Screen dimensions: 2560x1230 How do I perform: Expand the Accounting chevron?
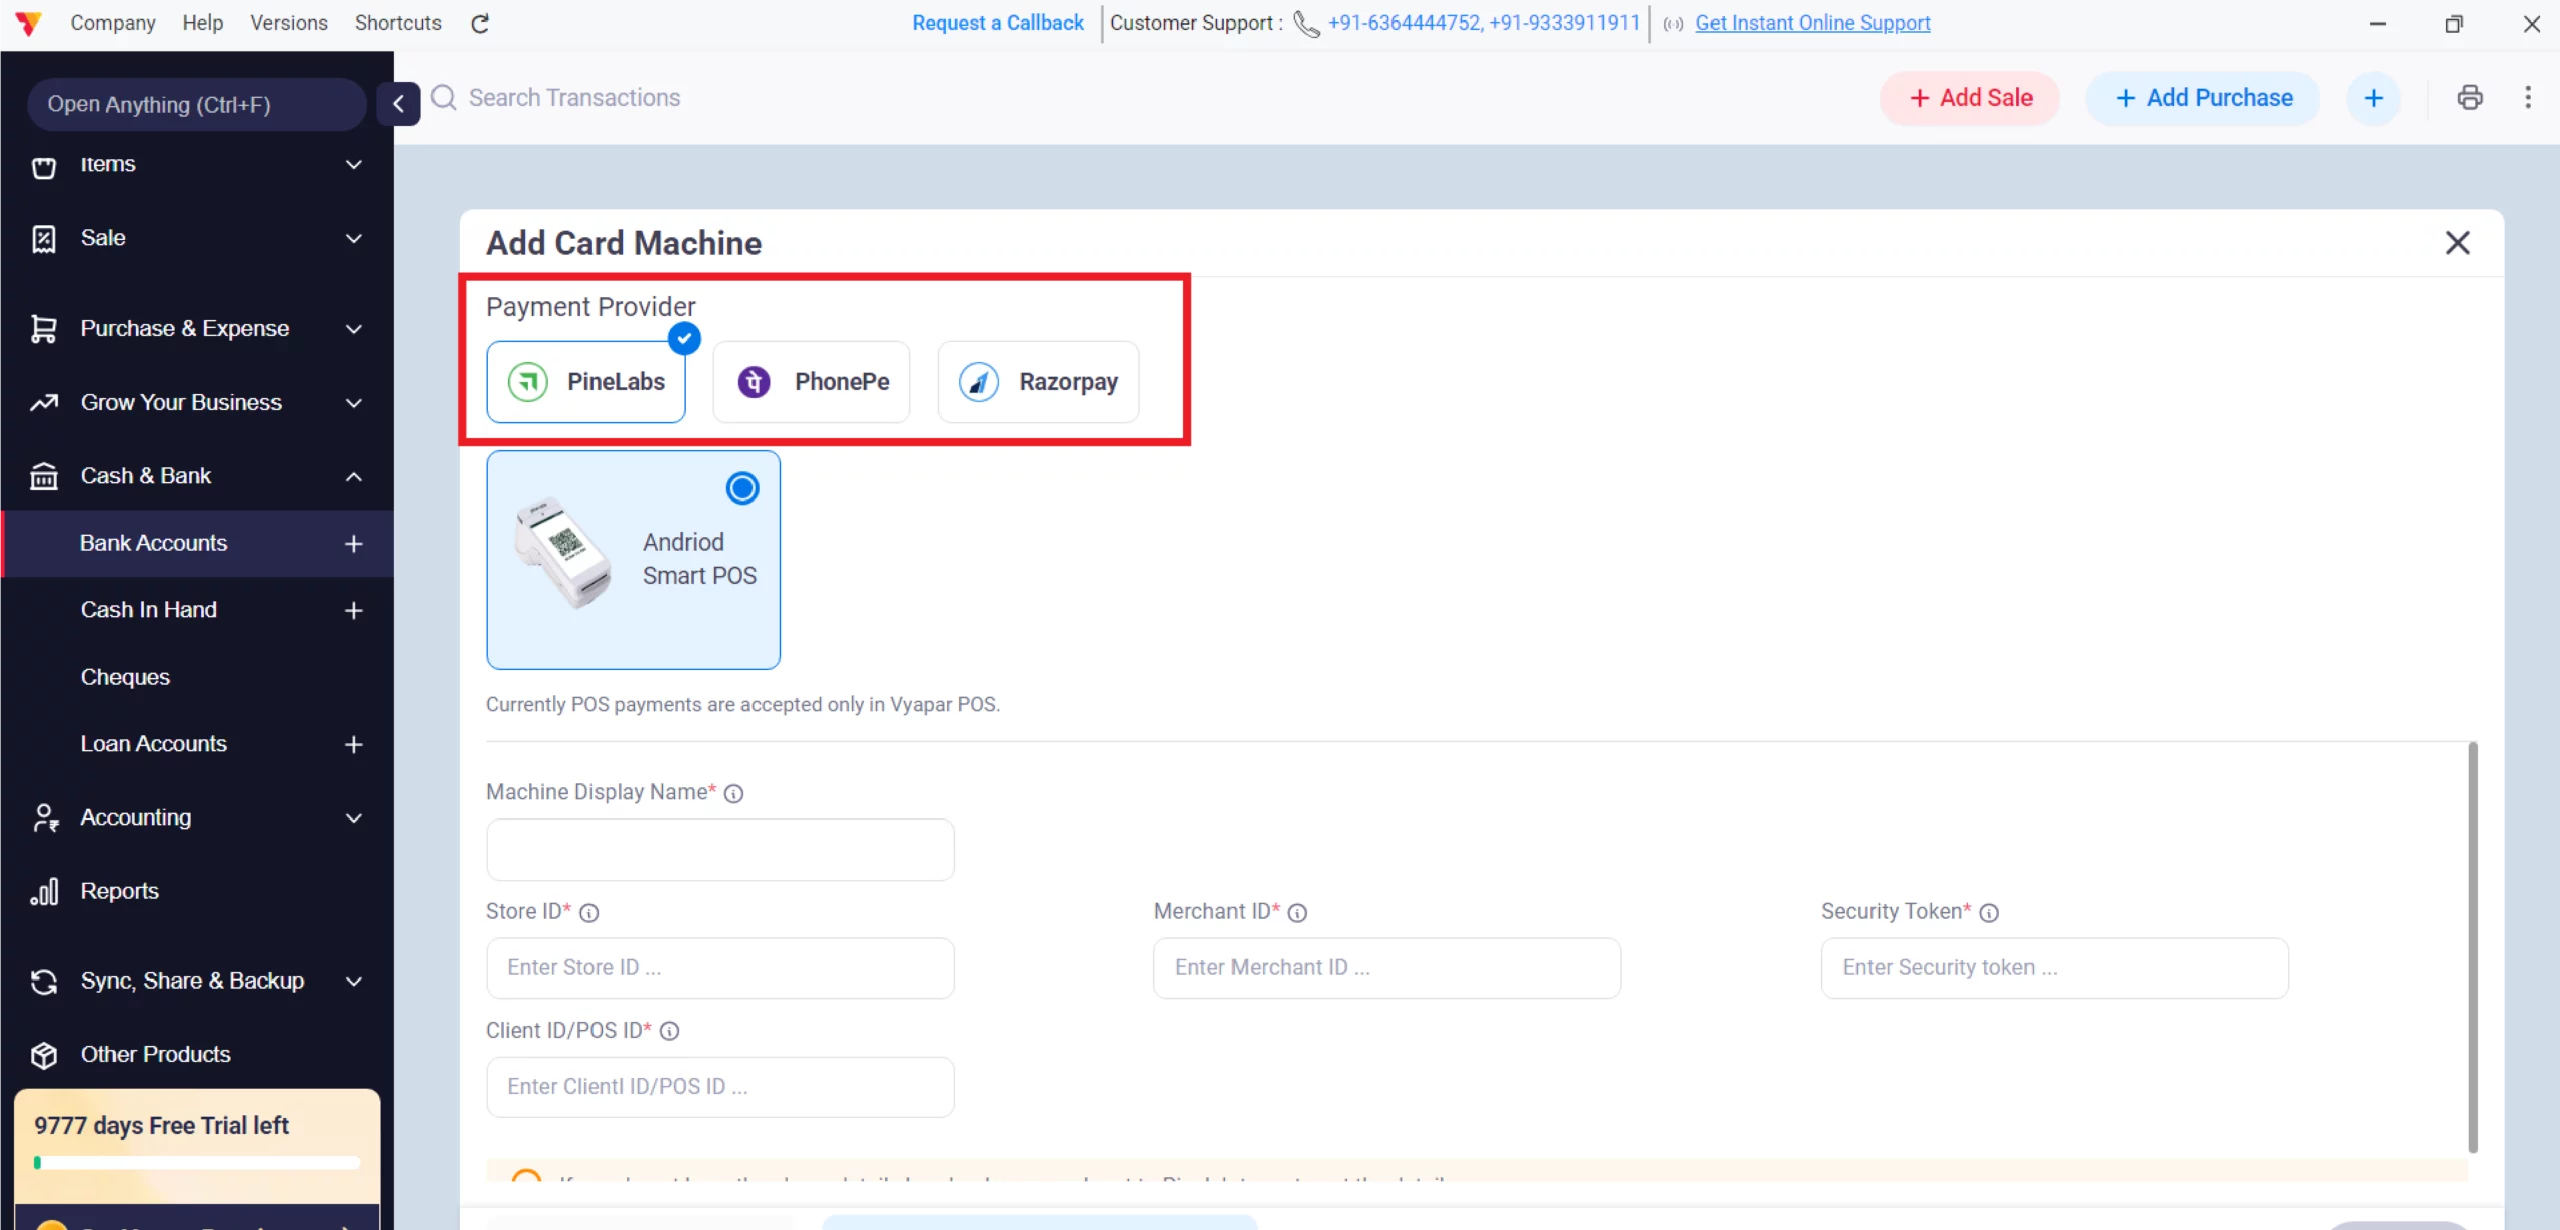coord(353,818)
